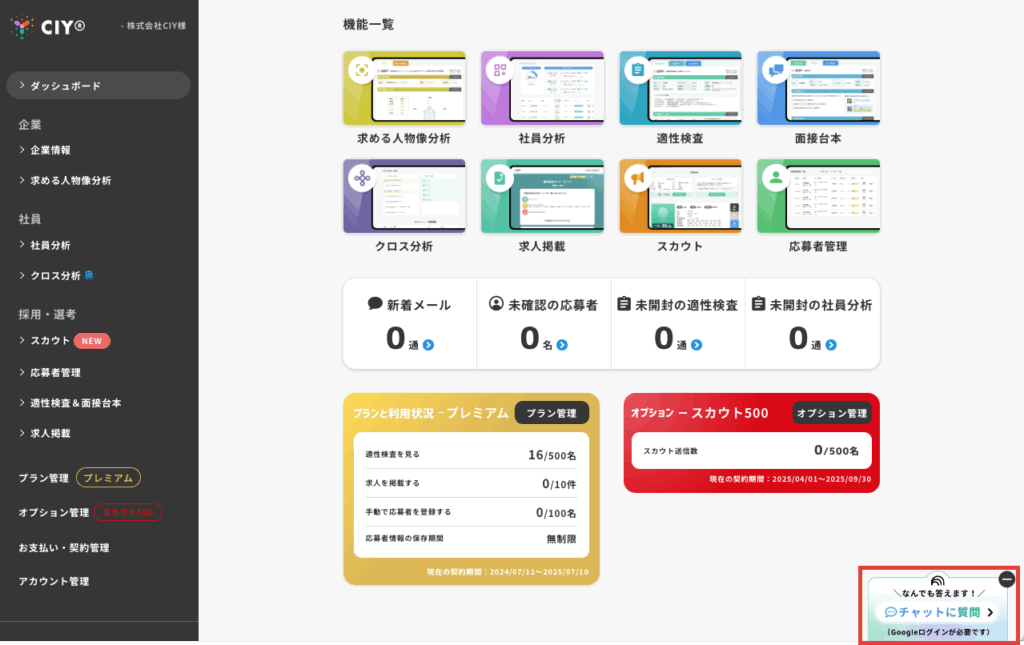Click the オプション管理 button on the red card

coord(831,413)
